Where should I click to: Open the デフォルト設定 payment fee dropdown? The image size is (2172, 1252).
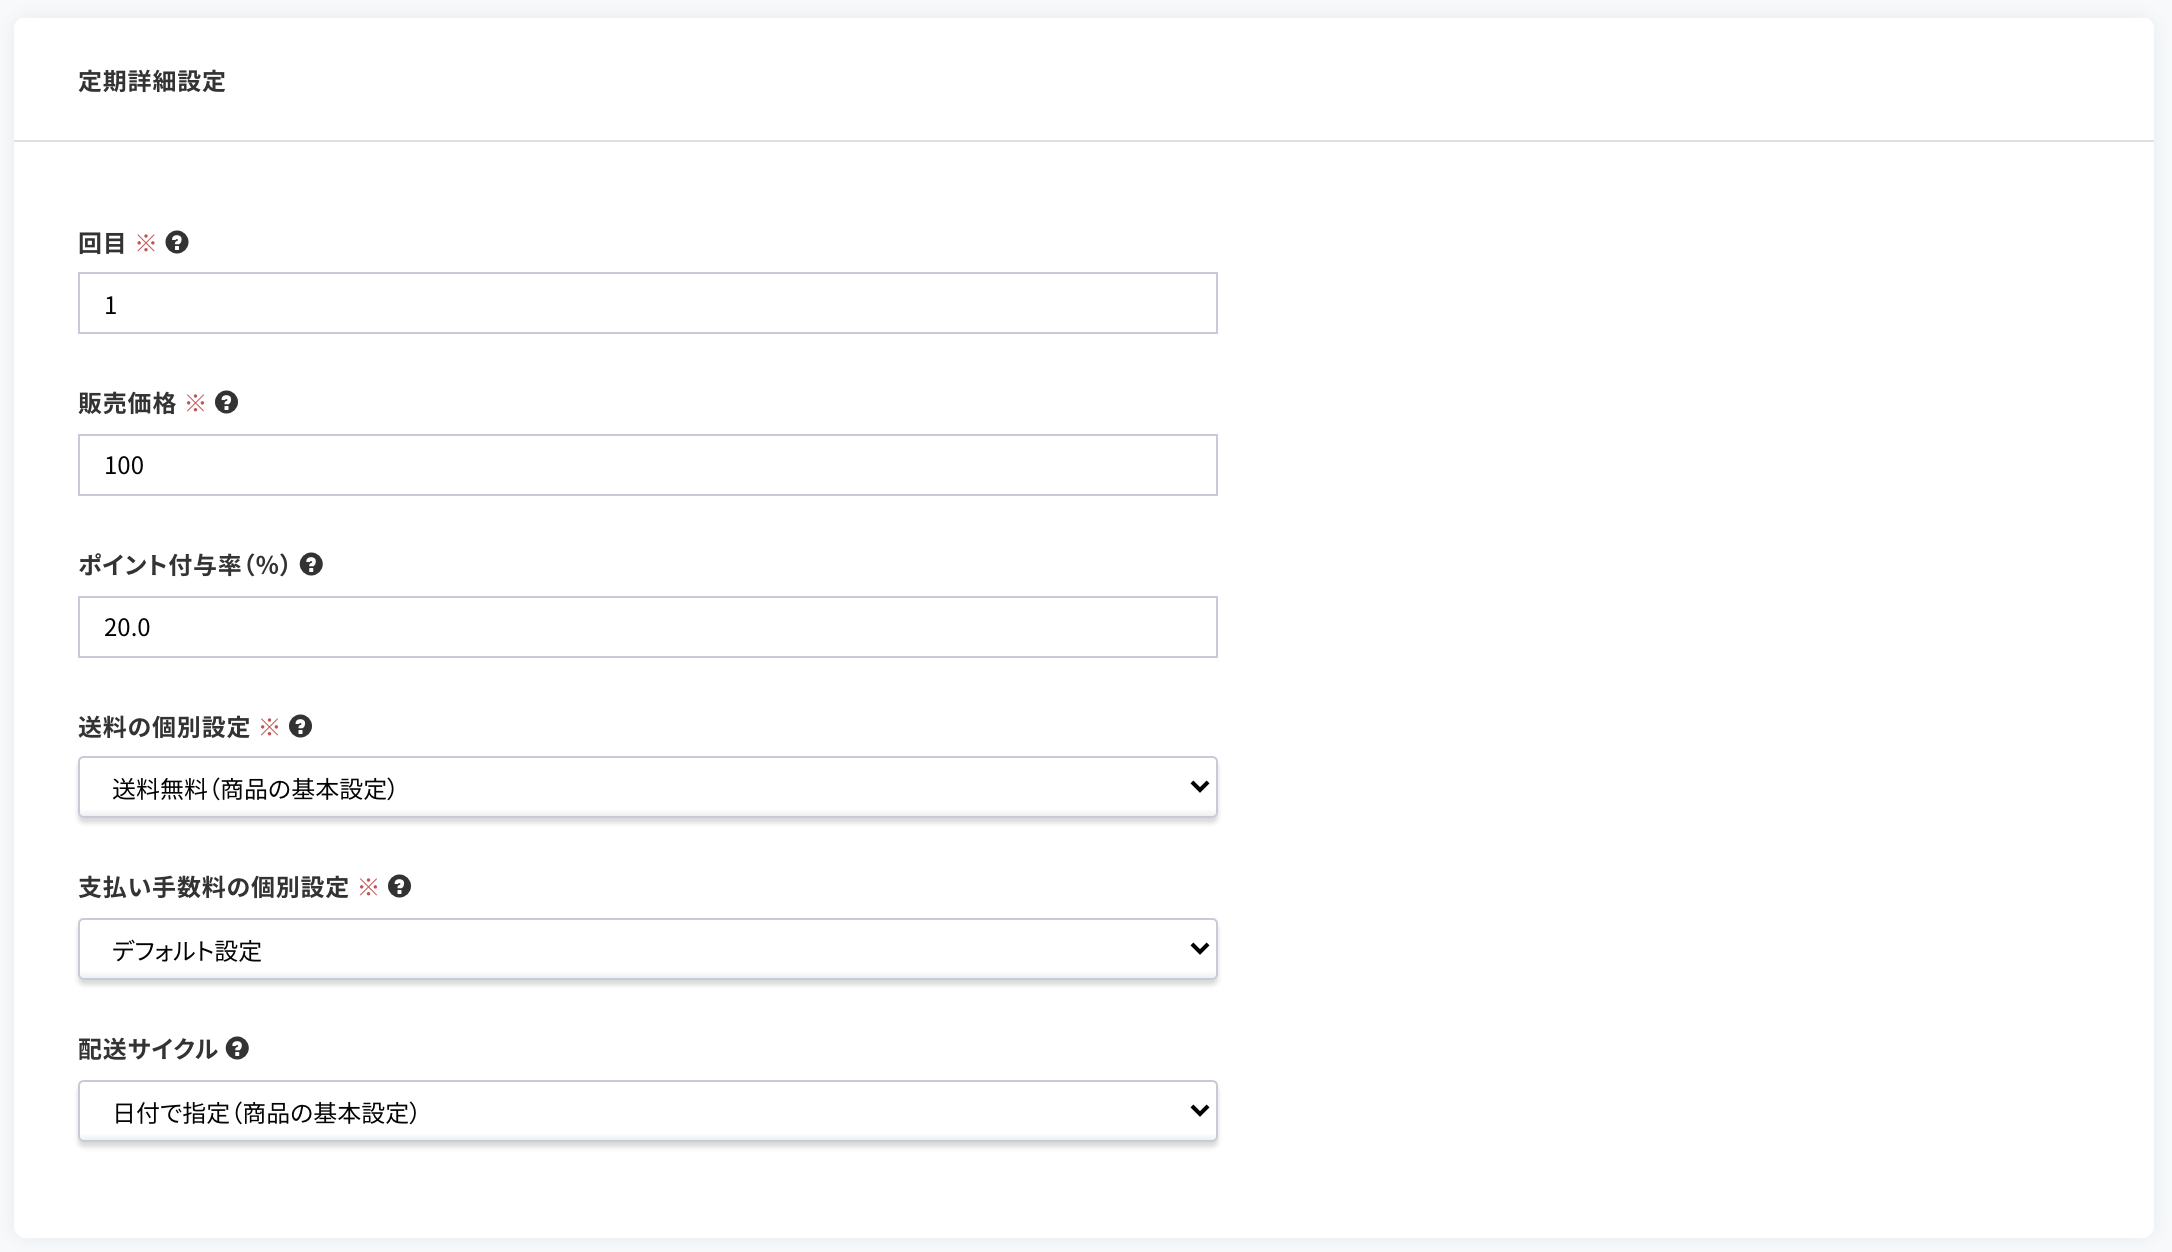648,949
